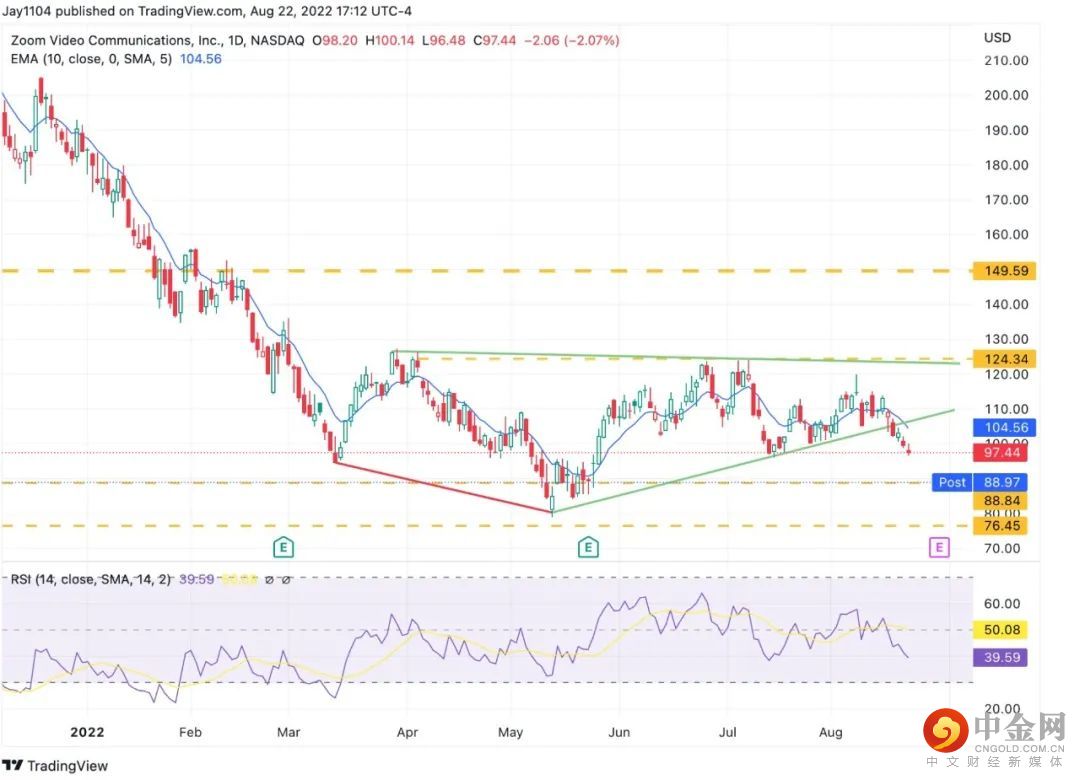Click the -2.06 (-2.07%) change value
The width and height of the screenshot is (1080, 780).
click(x=572, y=41)
